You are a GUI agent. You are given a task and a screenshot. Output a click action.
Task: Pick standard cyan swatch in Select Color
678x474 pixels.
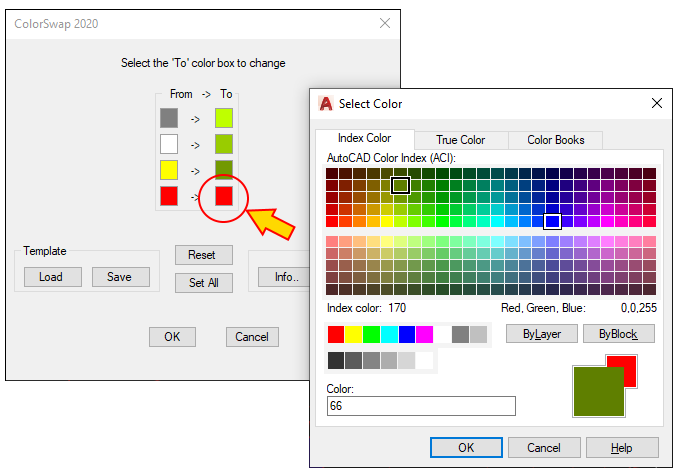point(389,335)
